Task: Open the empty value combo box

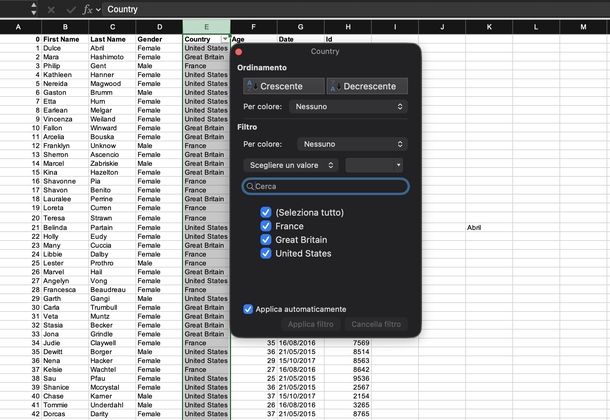Action: tap(374, 165)
